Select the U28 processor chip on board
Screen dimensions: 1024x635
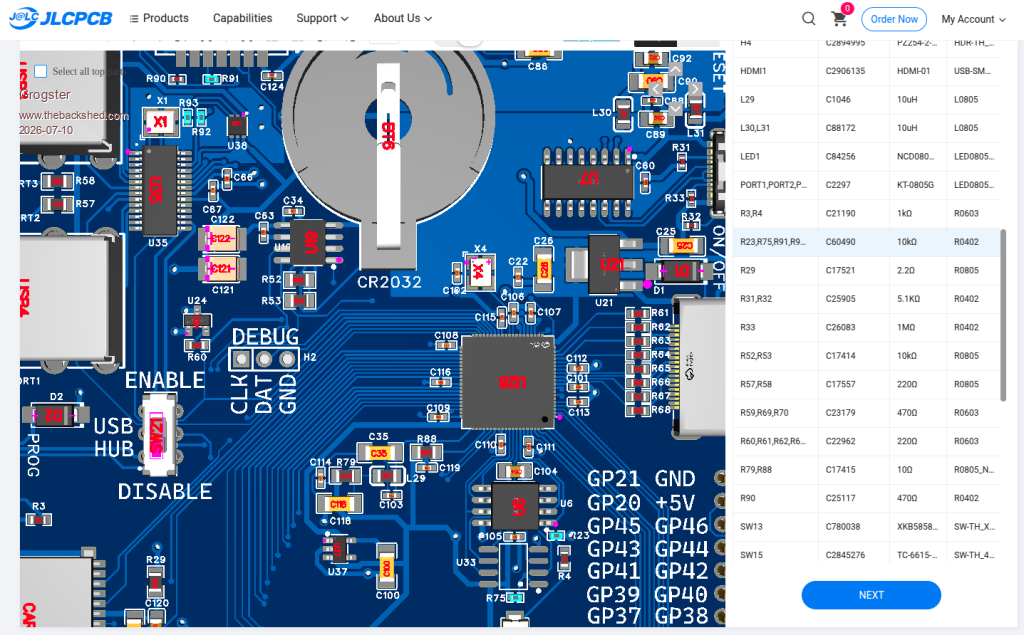click(509, 382)
